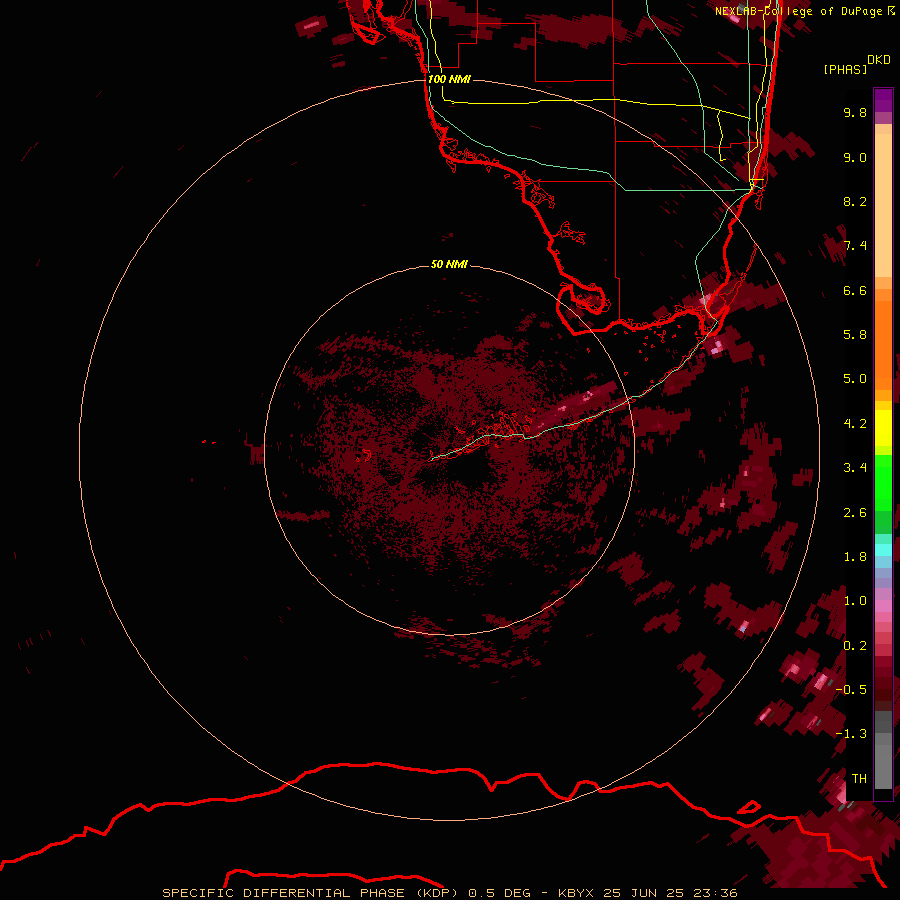Click the 8.2 scale label
The width and height of the screenshot is (900, 900).
(855, 201)
